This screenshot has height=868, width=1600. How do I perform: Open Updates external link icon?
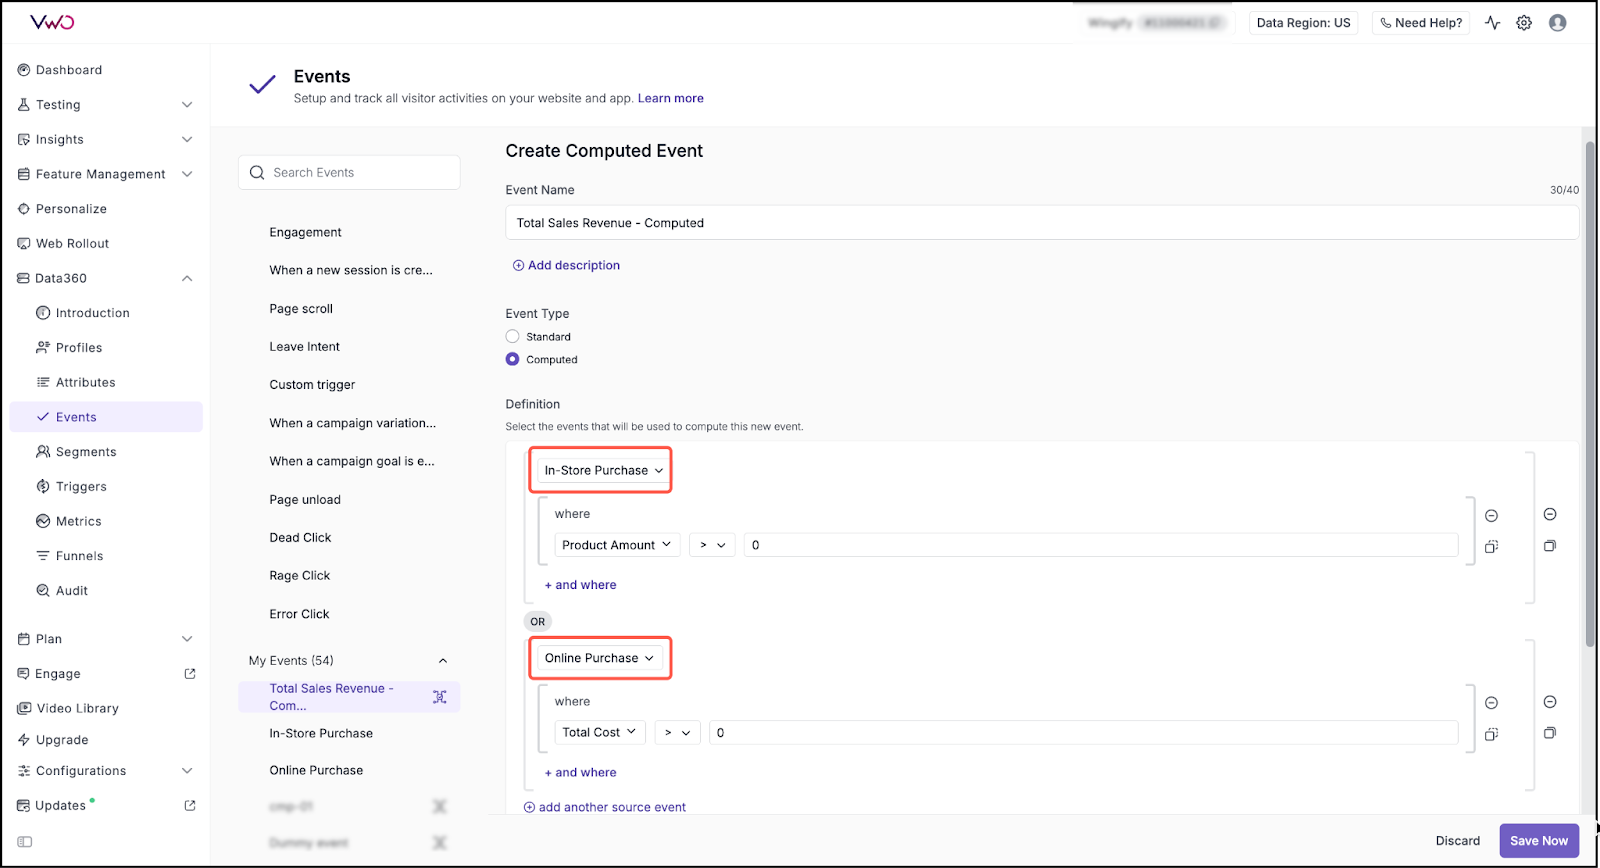tap(190, 805)
